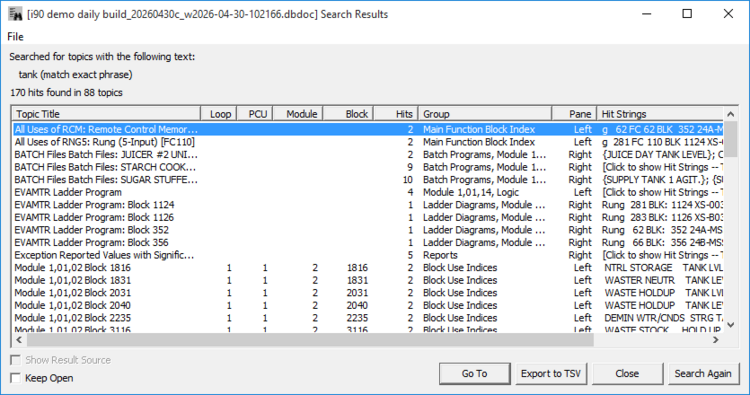Select the Module 1,01,02 Block 2031 row

pos(368,293)
